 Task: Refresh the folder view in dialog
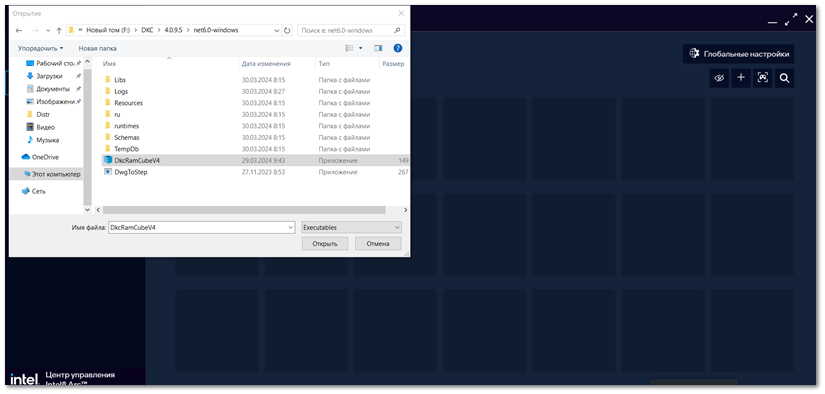point(287,31)
